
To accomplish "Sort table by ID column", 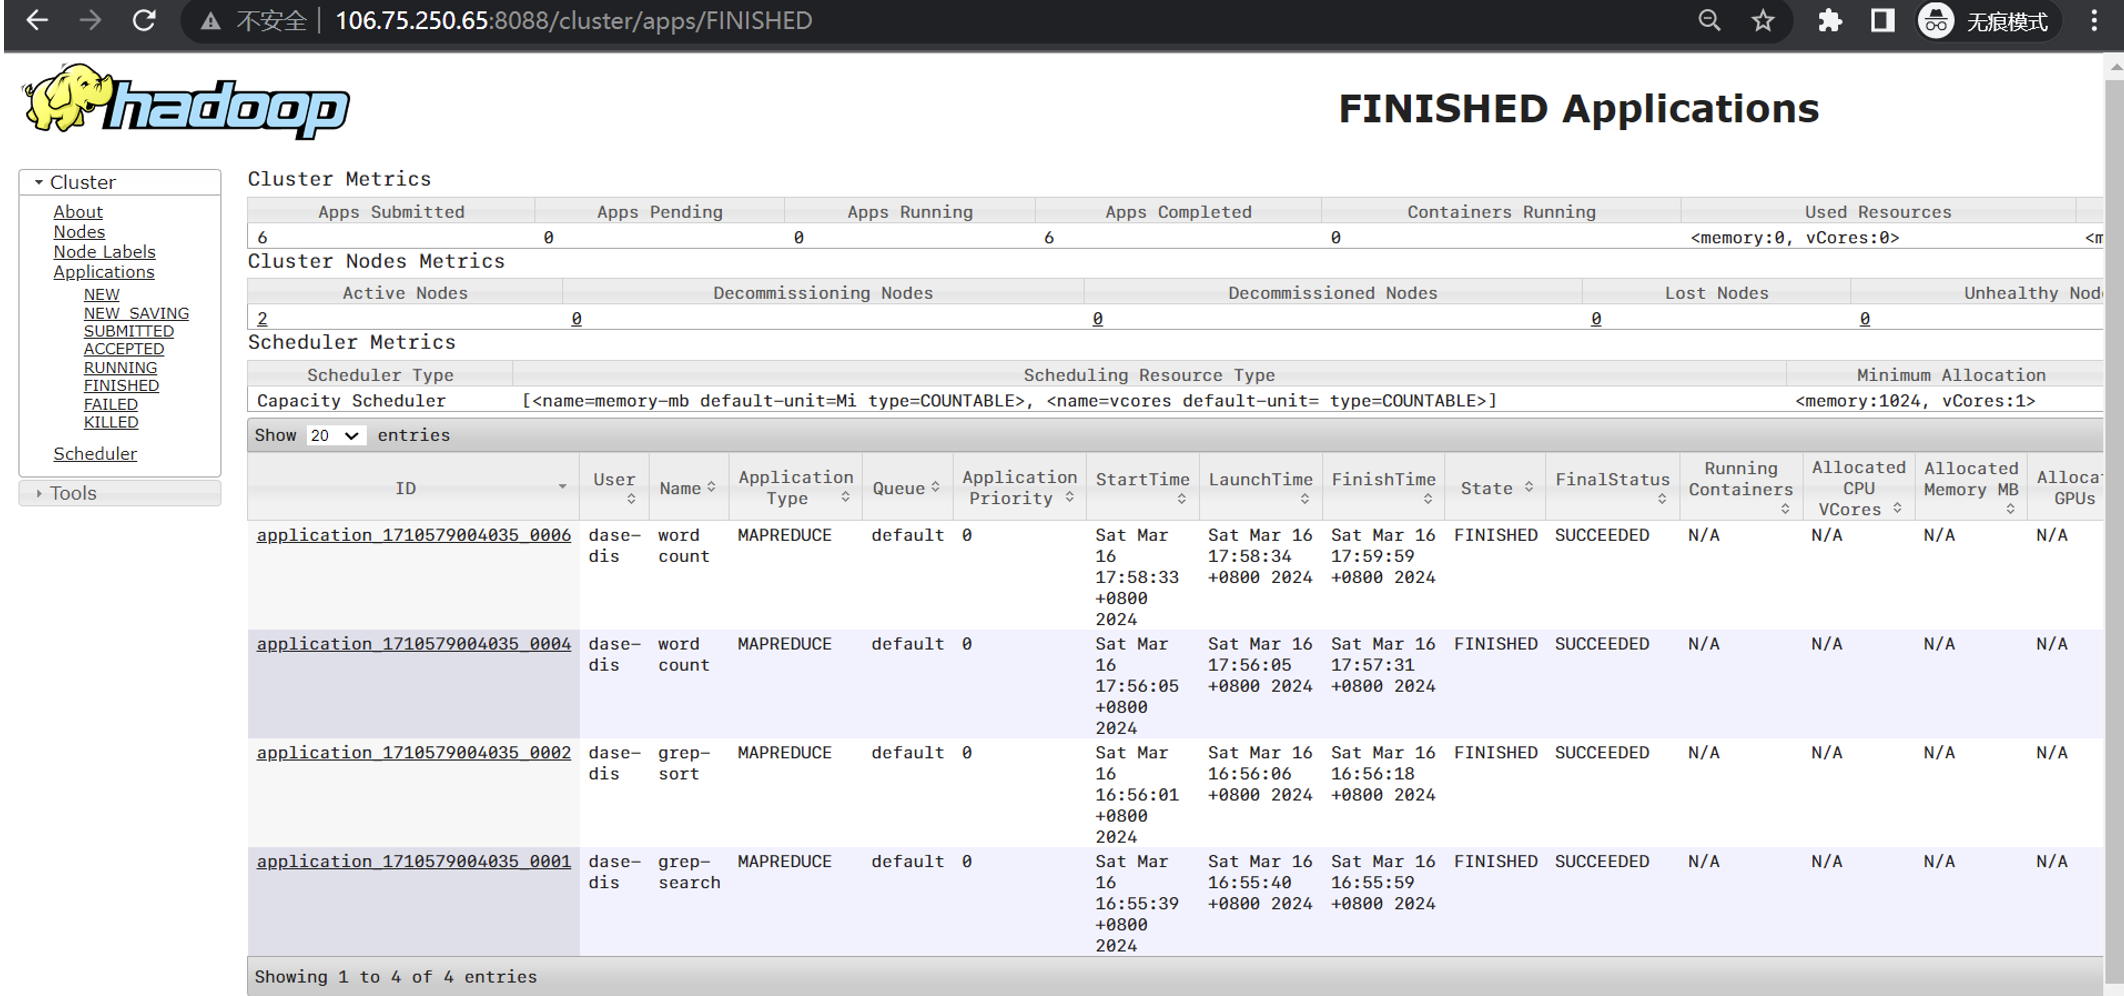I will click(413, 488).
